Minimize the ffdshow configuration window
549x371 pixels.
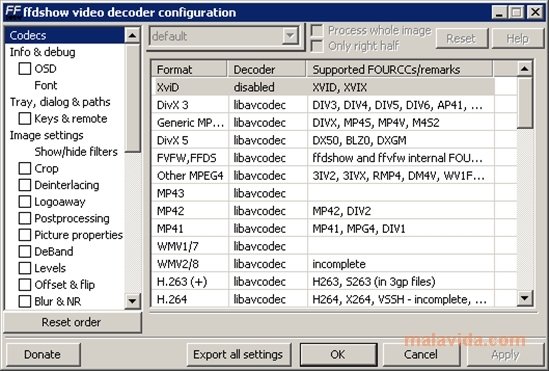coord(500,12)
